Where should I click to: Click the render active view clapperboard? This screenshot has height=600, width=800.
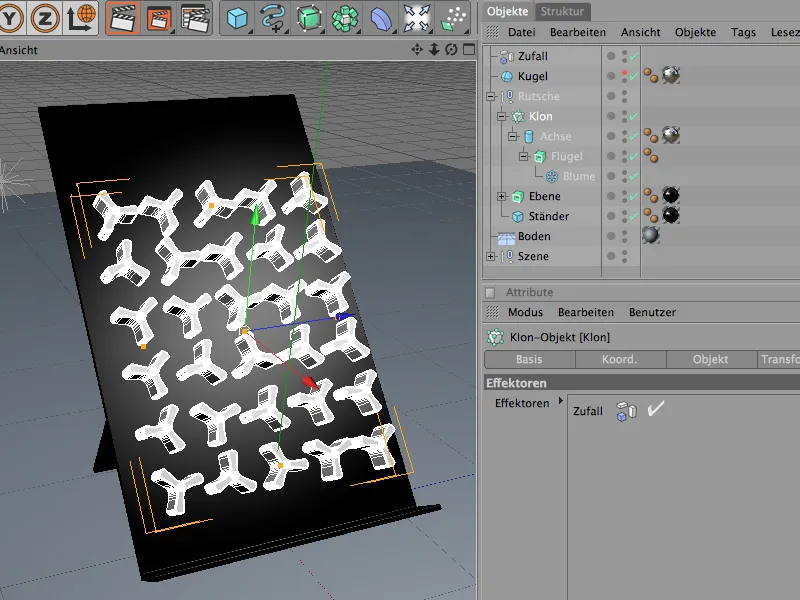coord(123,17)
